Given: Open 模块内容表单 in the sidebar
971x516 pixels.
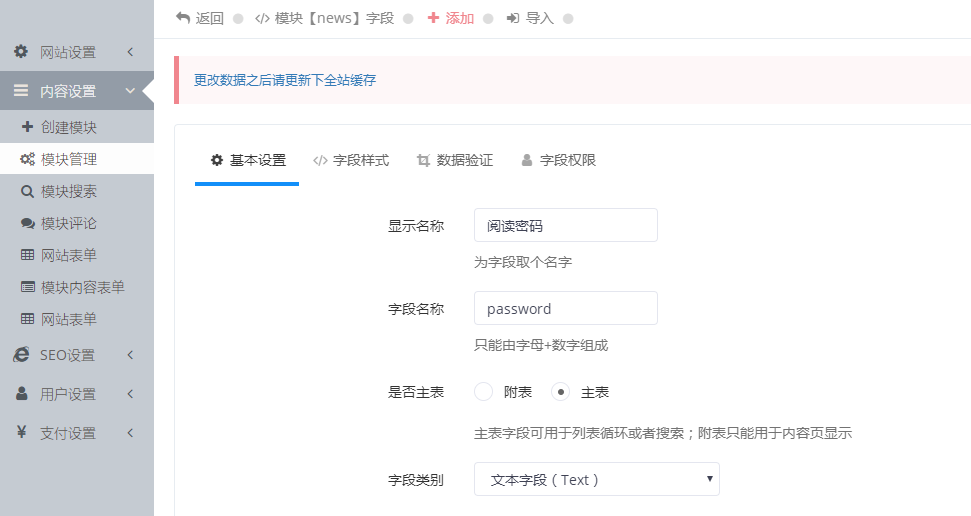Looking at the screenshot, I should point(77,287).
